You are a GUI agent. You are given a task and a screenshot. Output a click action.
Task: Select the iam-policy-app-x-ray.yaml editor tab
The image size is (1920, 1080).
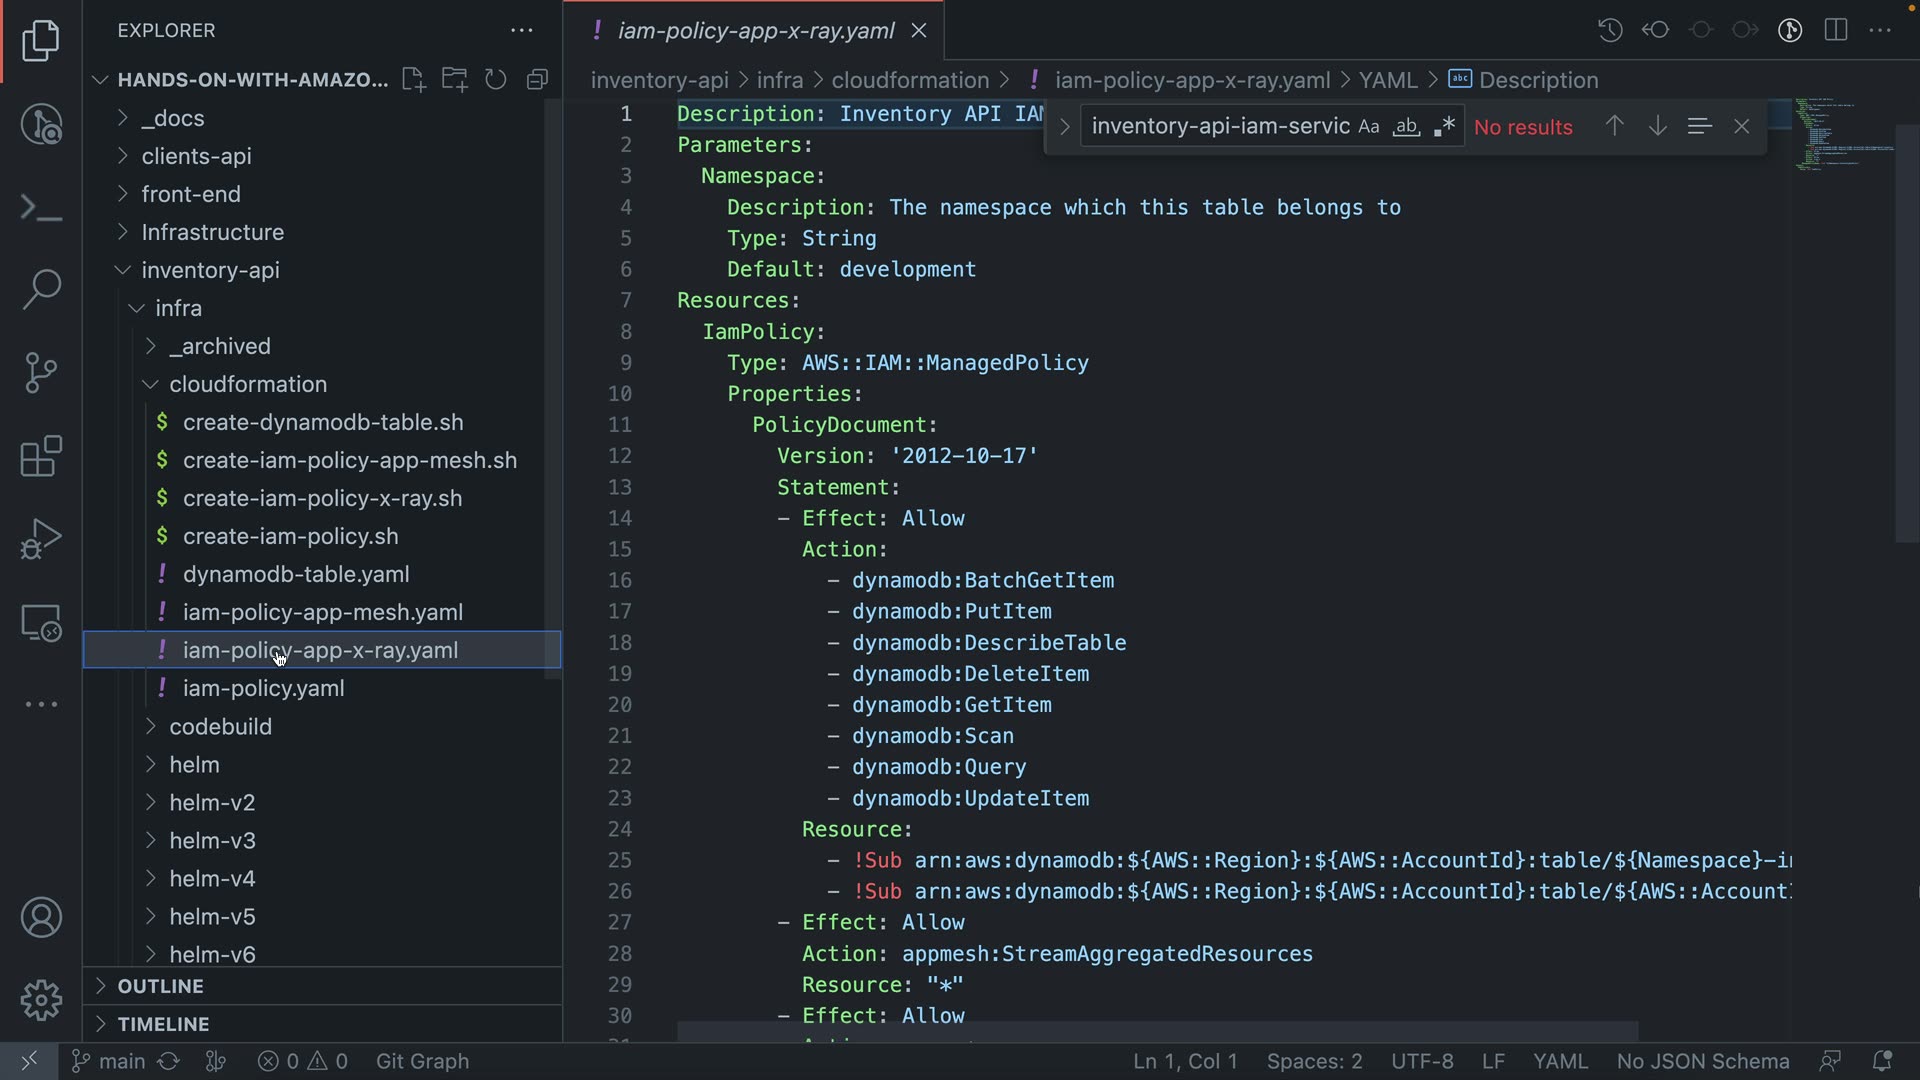pos(755,31)
